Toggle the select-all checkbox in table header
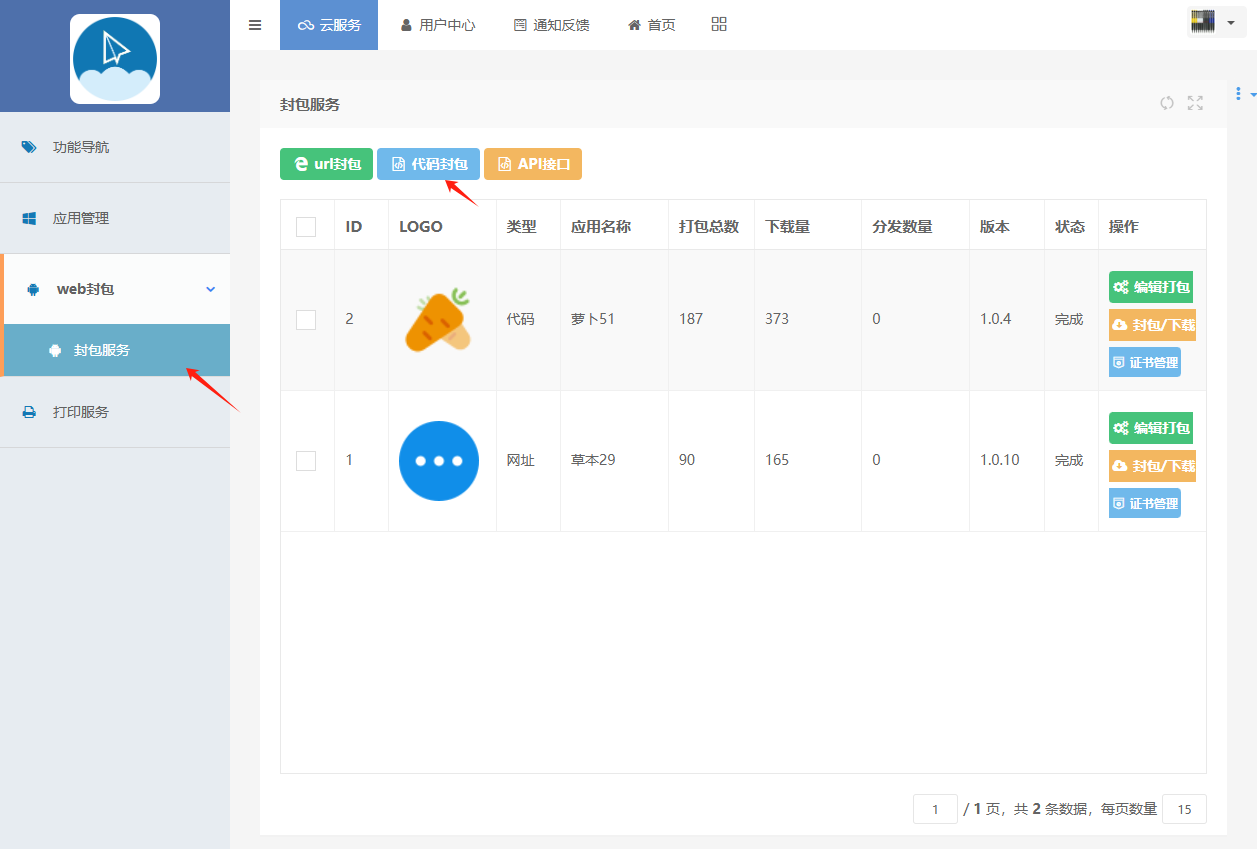Image resolution: width=1257 pixels, height=849 pixels. [x=306, y=227]
